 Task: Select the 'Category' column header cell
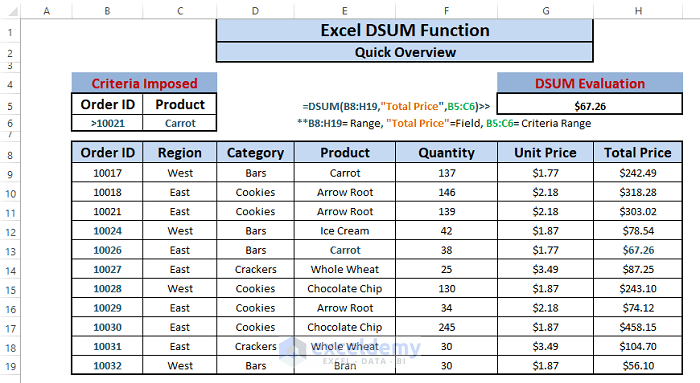click(x=255, y=153)
